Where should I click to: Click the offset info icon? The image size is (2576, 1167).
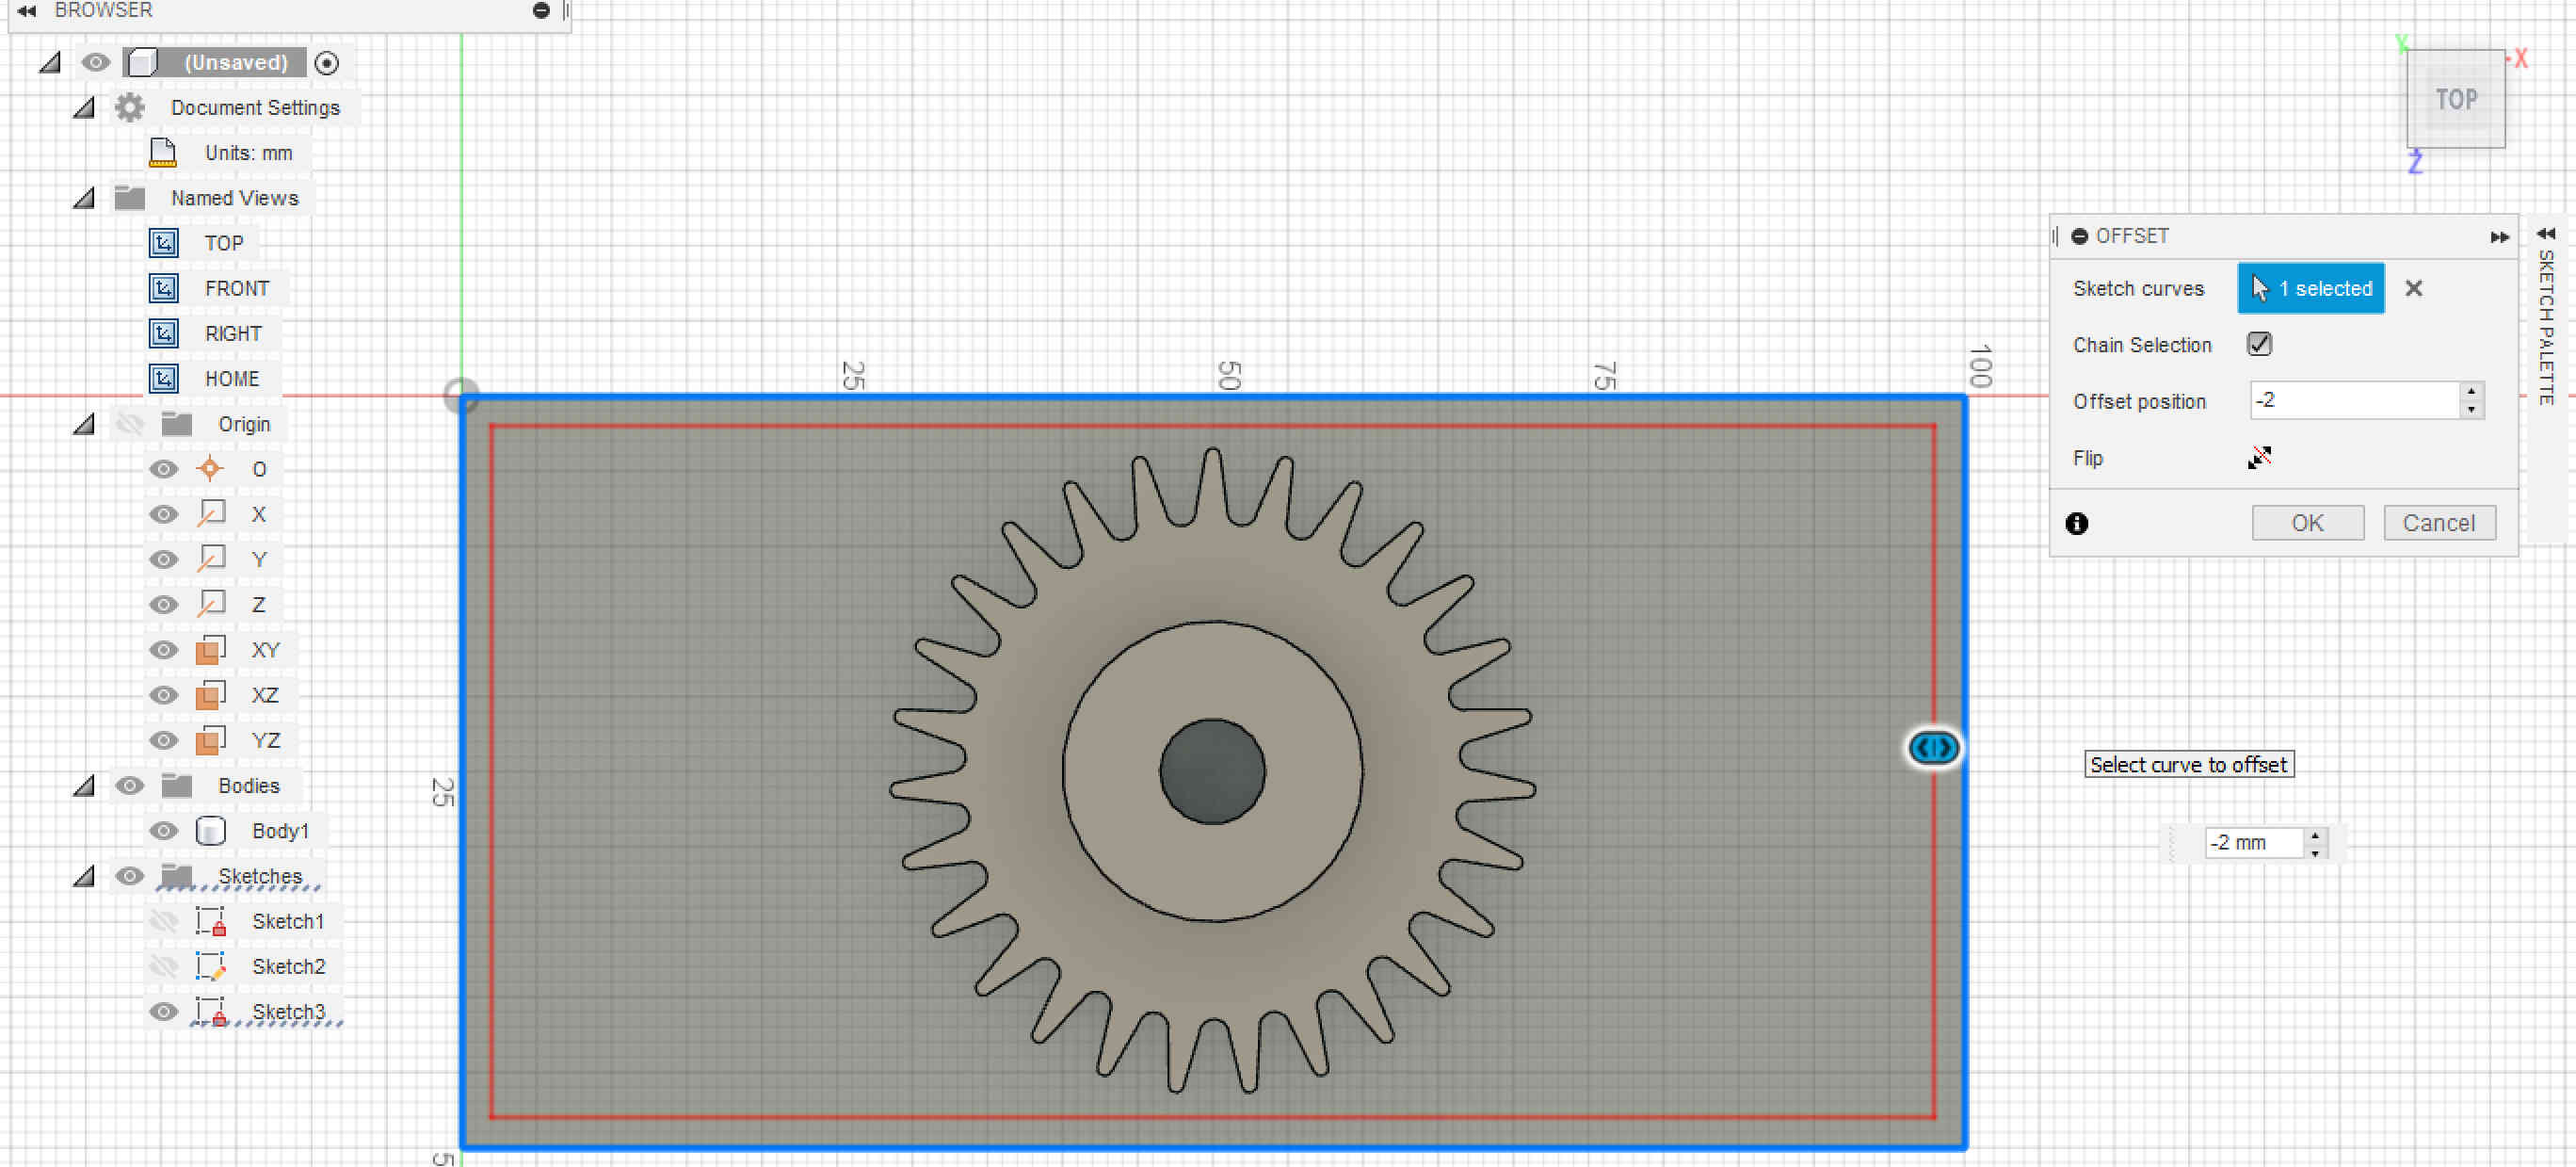pyautogui.click(x=2076, y=523)
